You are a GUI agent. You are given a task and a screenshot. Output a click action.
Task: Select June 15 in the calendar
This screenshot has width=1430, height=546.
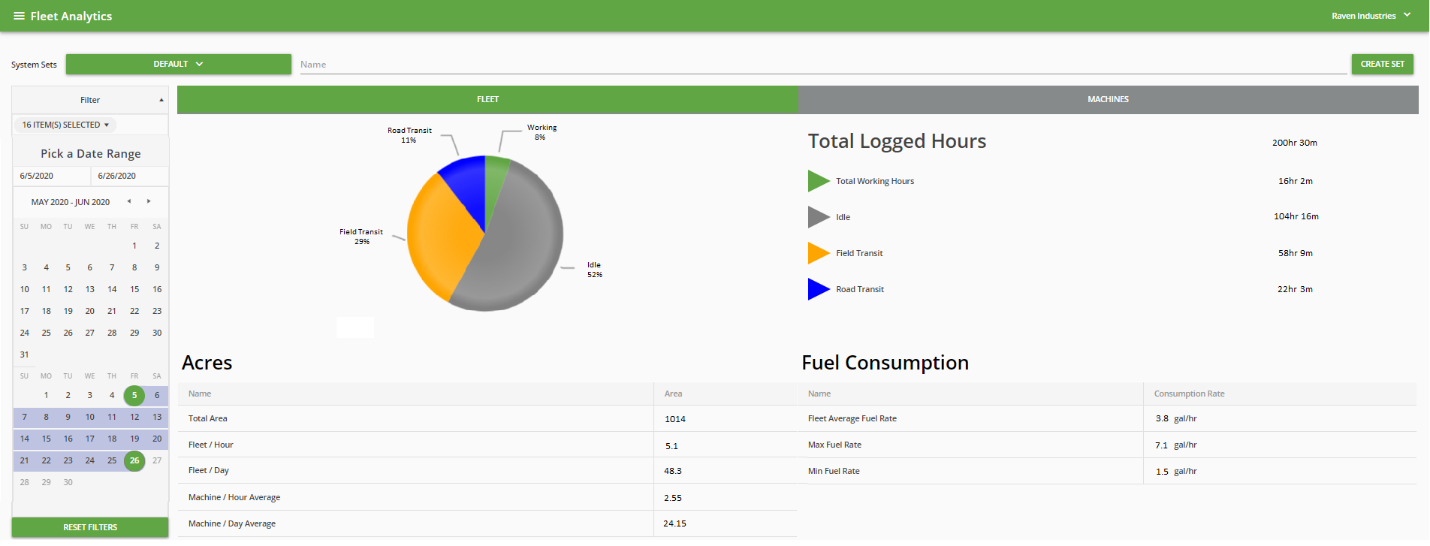45,439
